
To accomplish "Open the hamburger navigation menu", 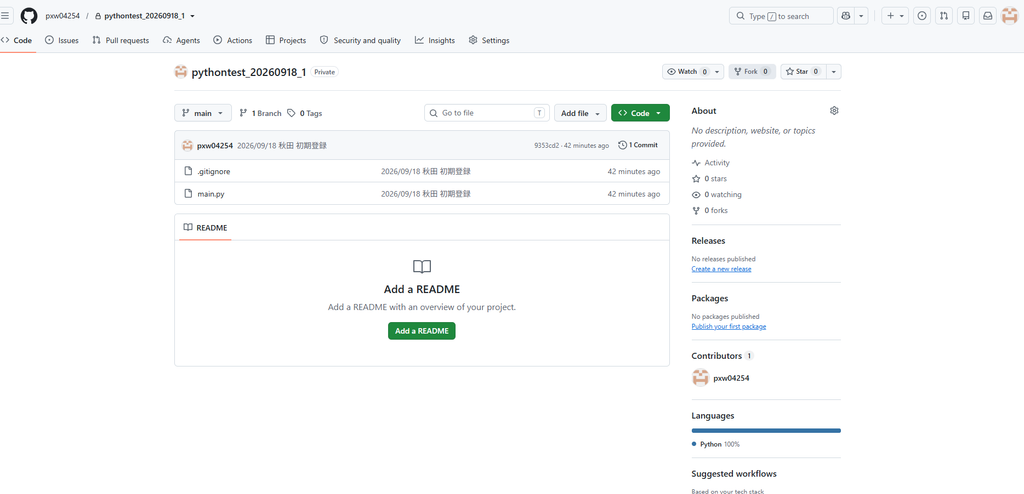I will coord(5,16).
